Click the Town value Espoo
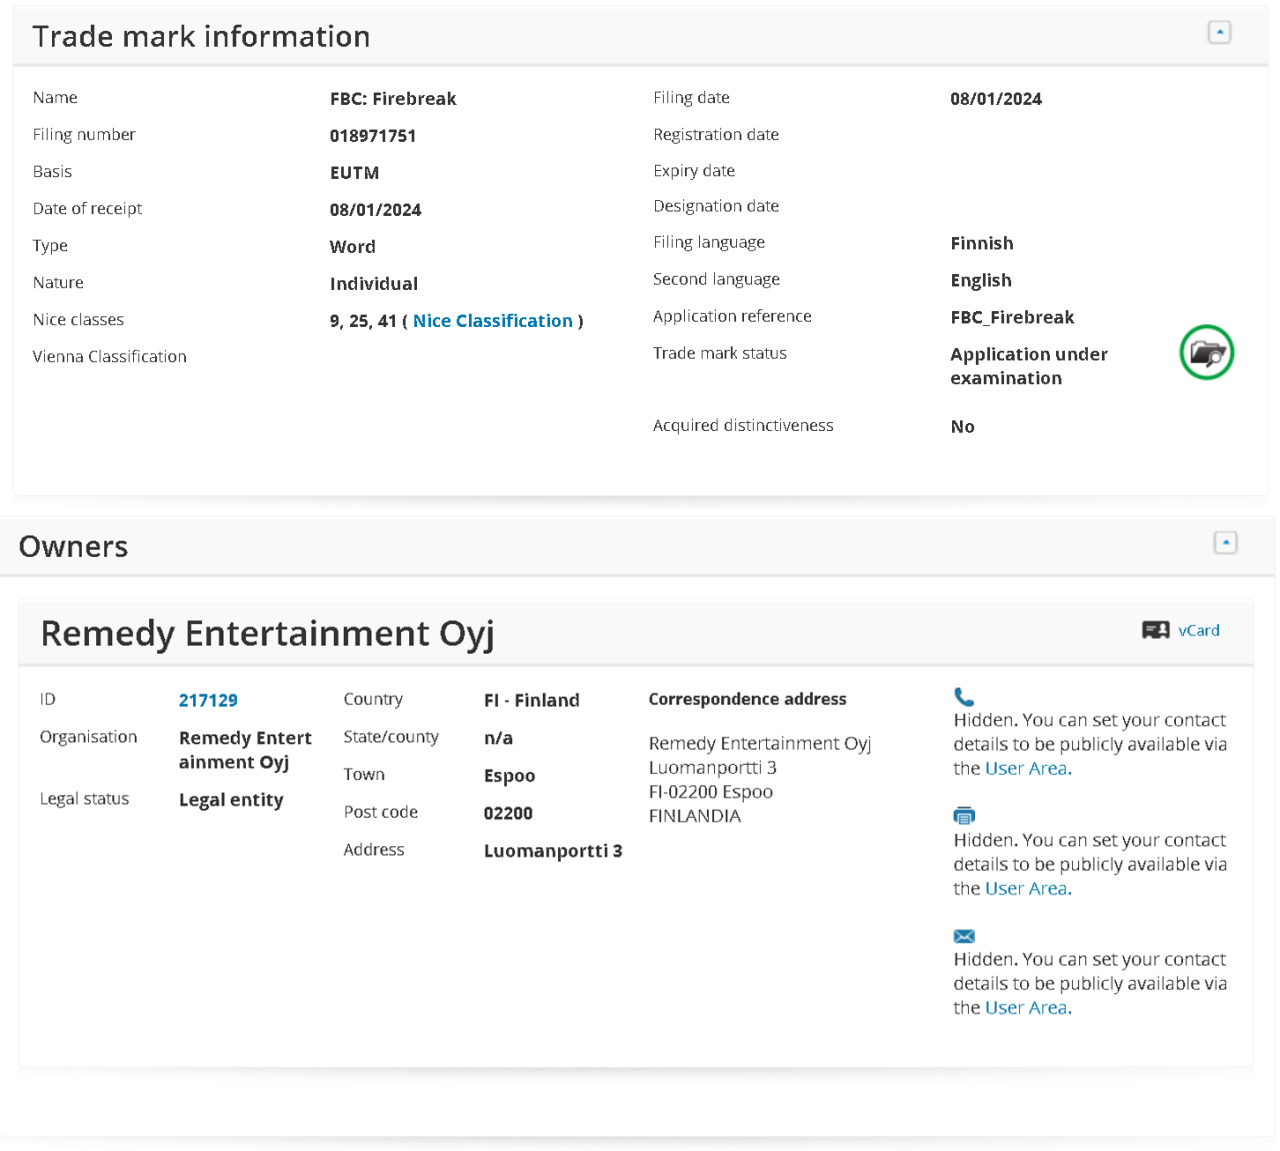1280x1151 pixels. pos(509,776)
